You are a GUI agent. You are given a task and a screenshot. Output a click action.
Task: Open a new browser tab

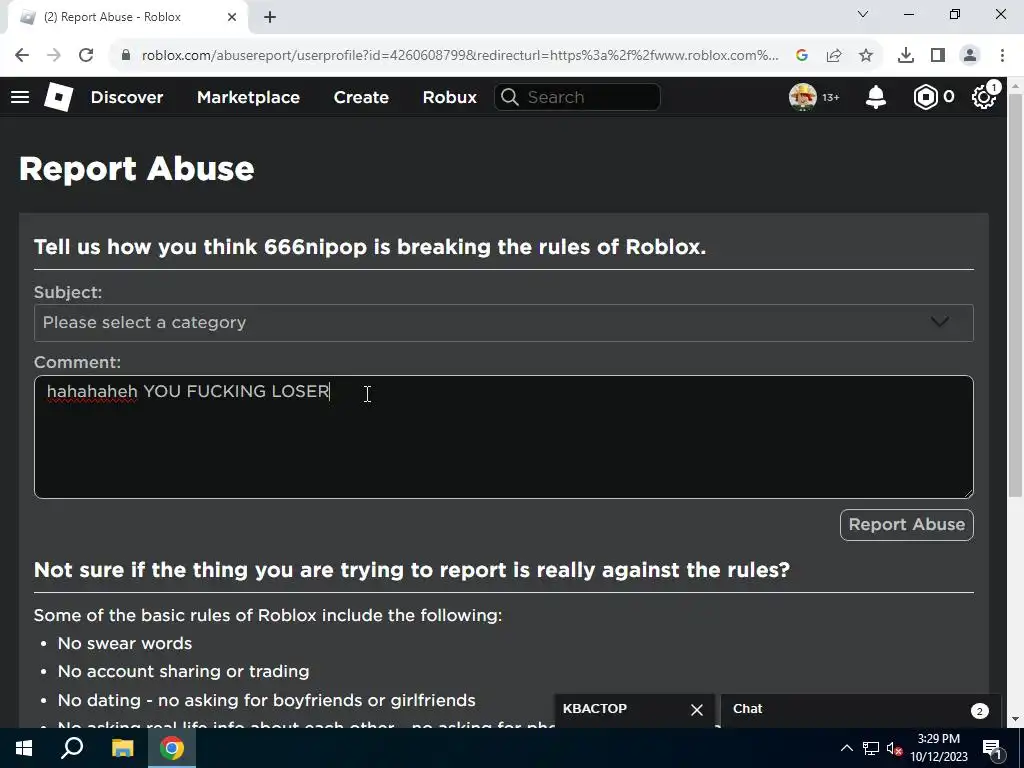[x=270, y=18]
